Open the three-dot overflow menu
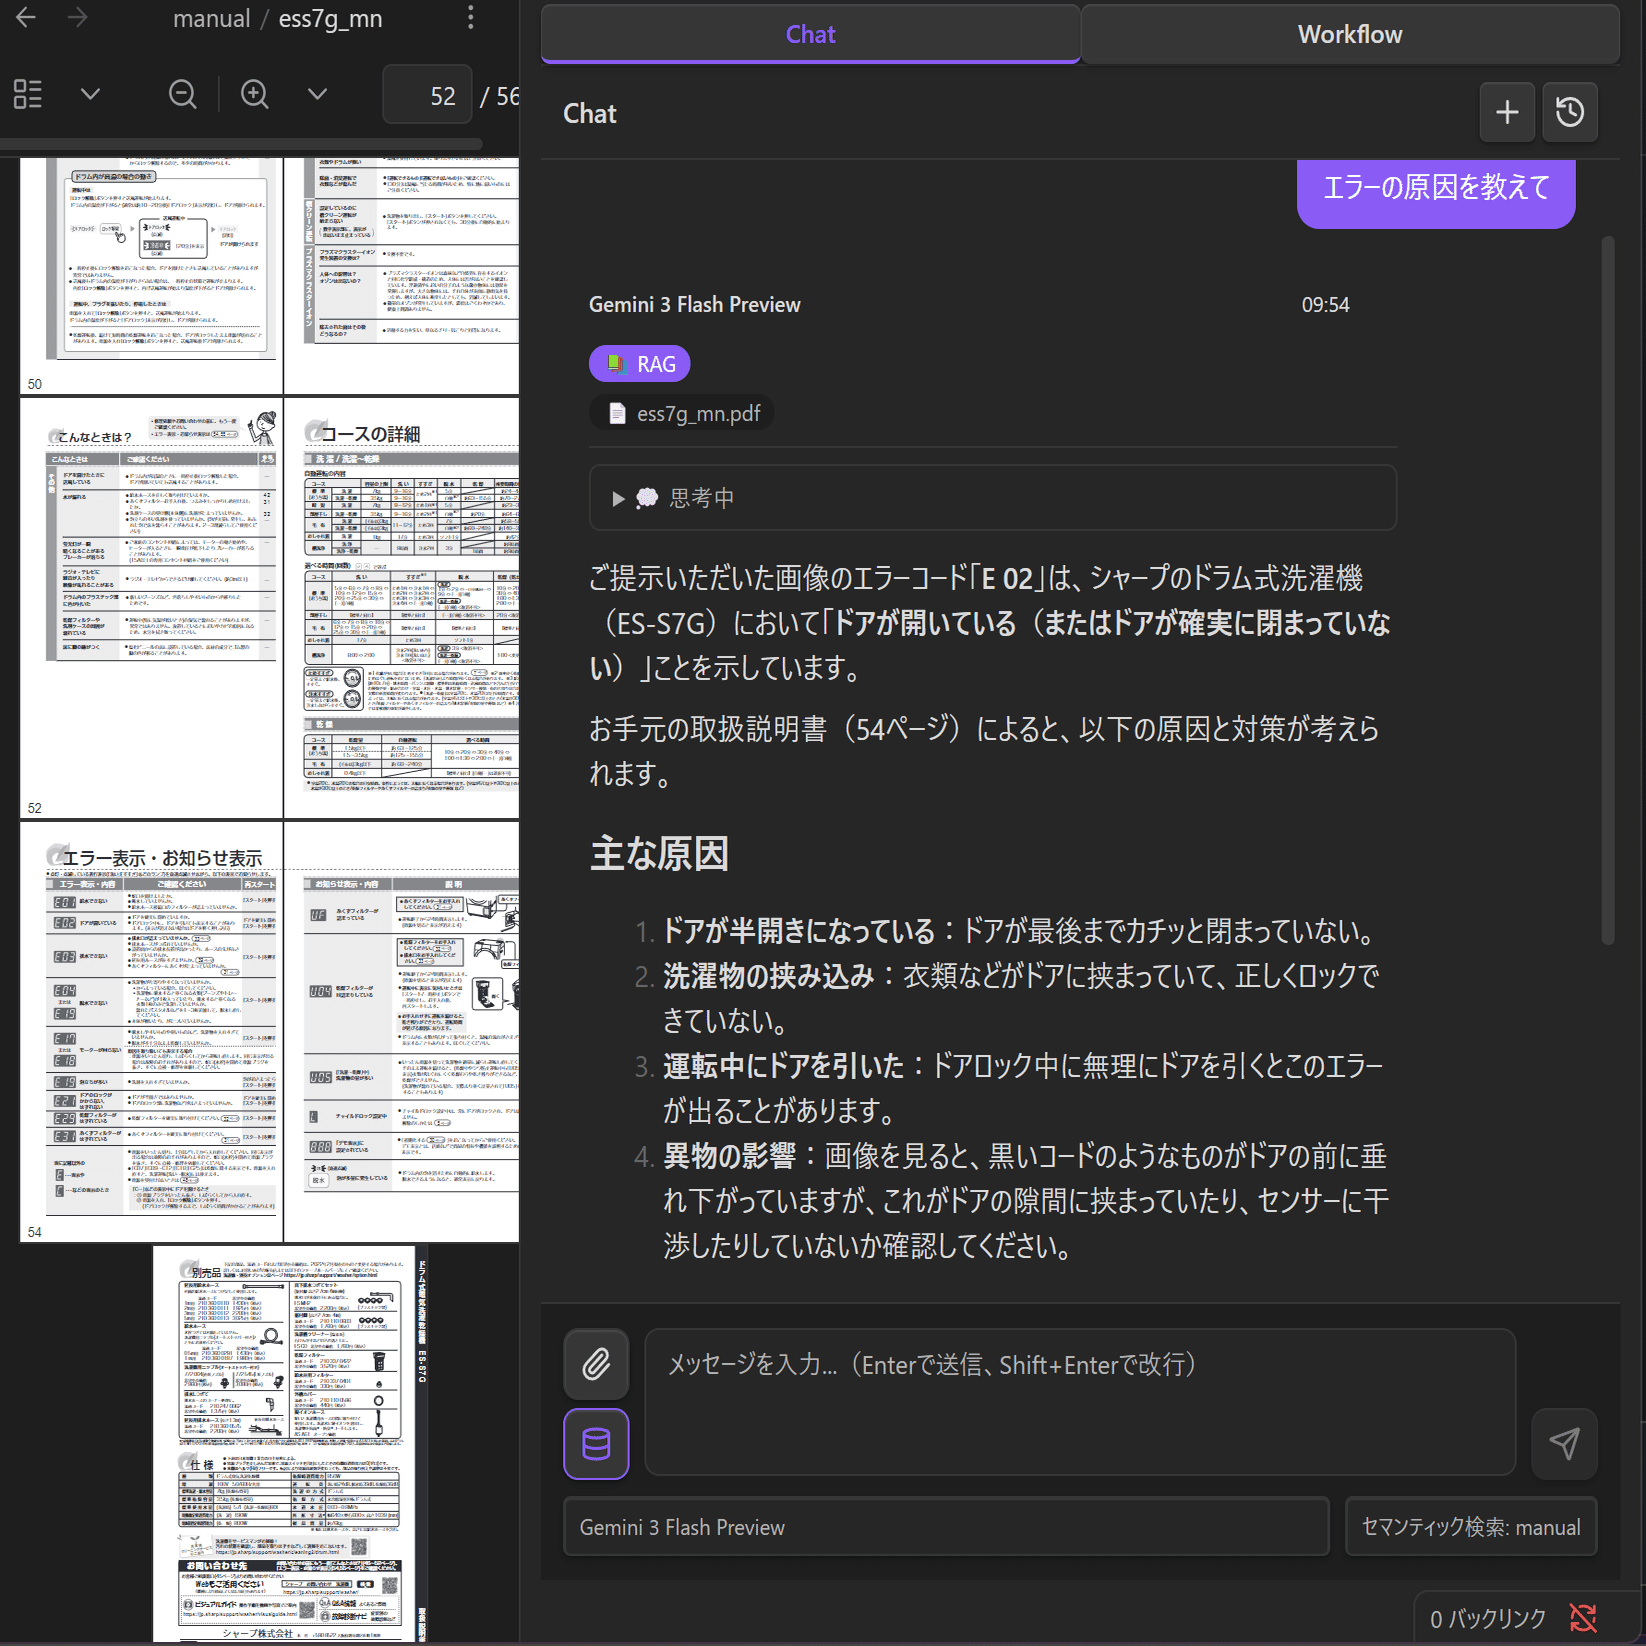1646x1646 pixels. coord(470,17)
